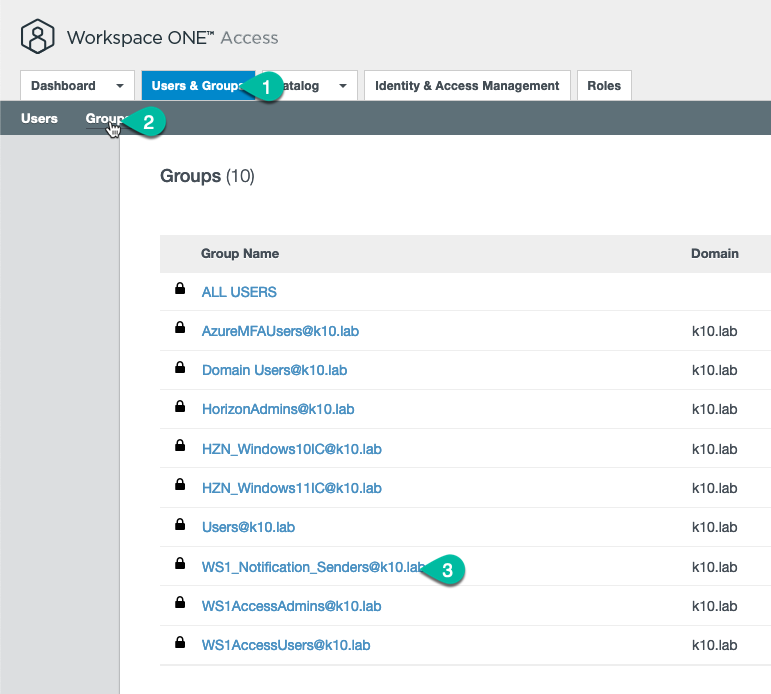The image size is (771, 694).
Task: Click lock icon beside WS1_Notification_Senders@k10.lab
Action: point(180,564)
